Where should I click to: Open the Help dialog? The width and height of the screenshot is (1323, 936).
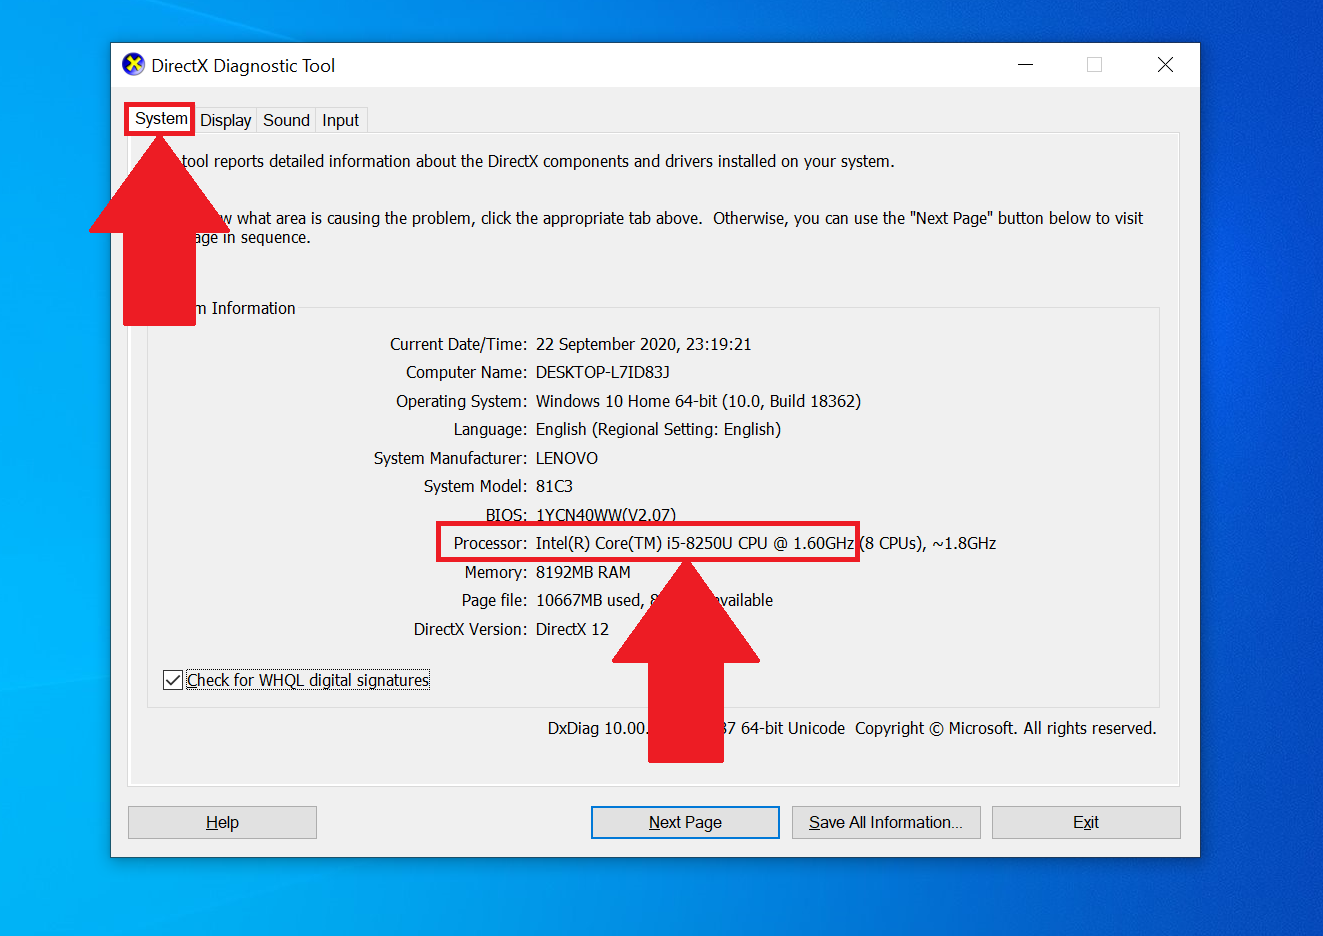(221, 821)
